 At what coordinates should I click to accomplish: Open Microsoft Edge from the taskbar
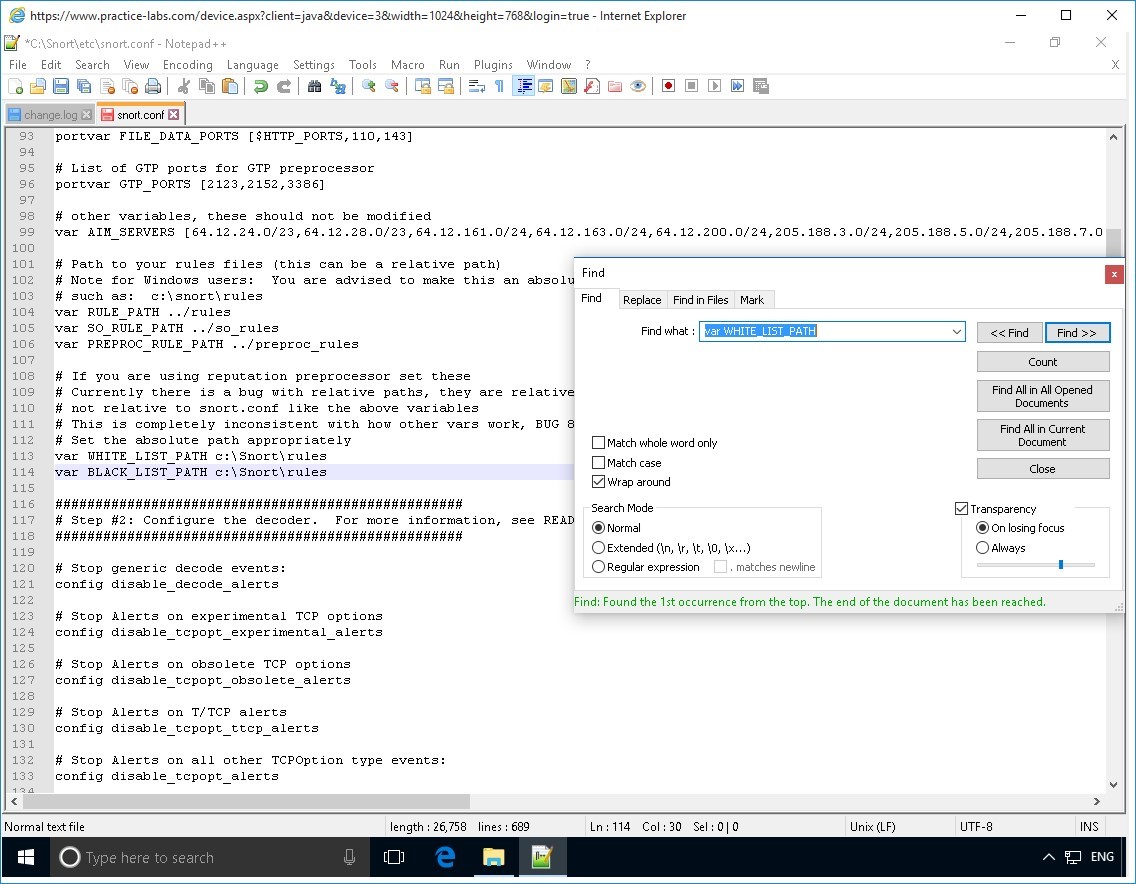click(x=445, y=857)
